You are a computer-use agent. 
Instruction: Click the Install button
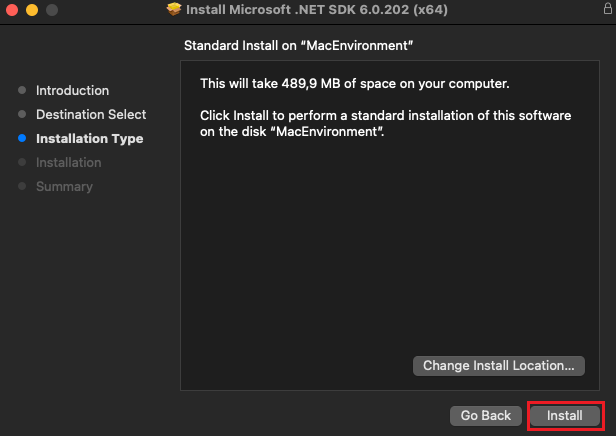point(564,415)
